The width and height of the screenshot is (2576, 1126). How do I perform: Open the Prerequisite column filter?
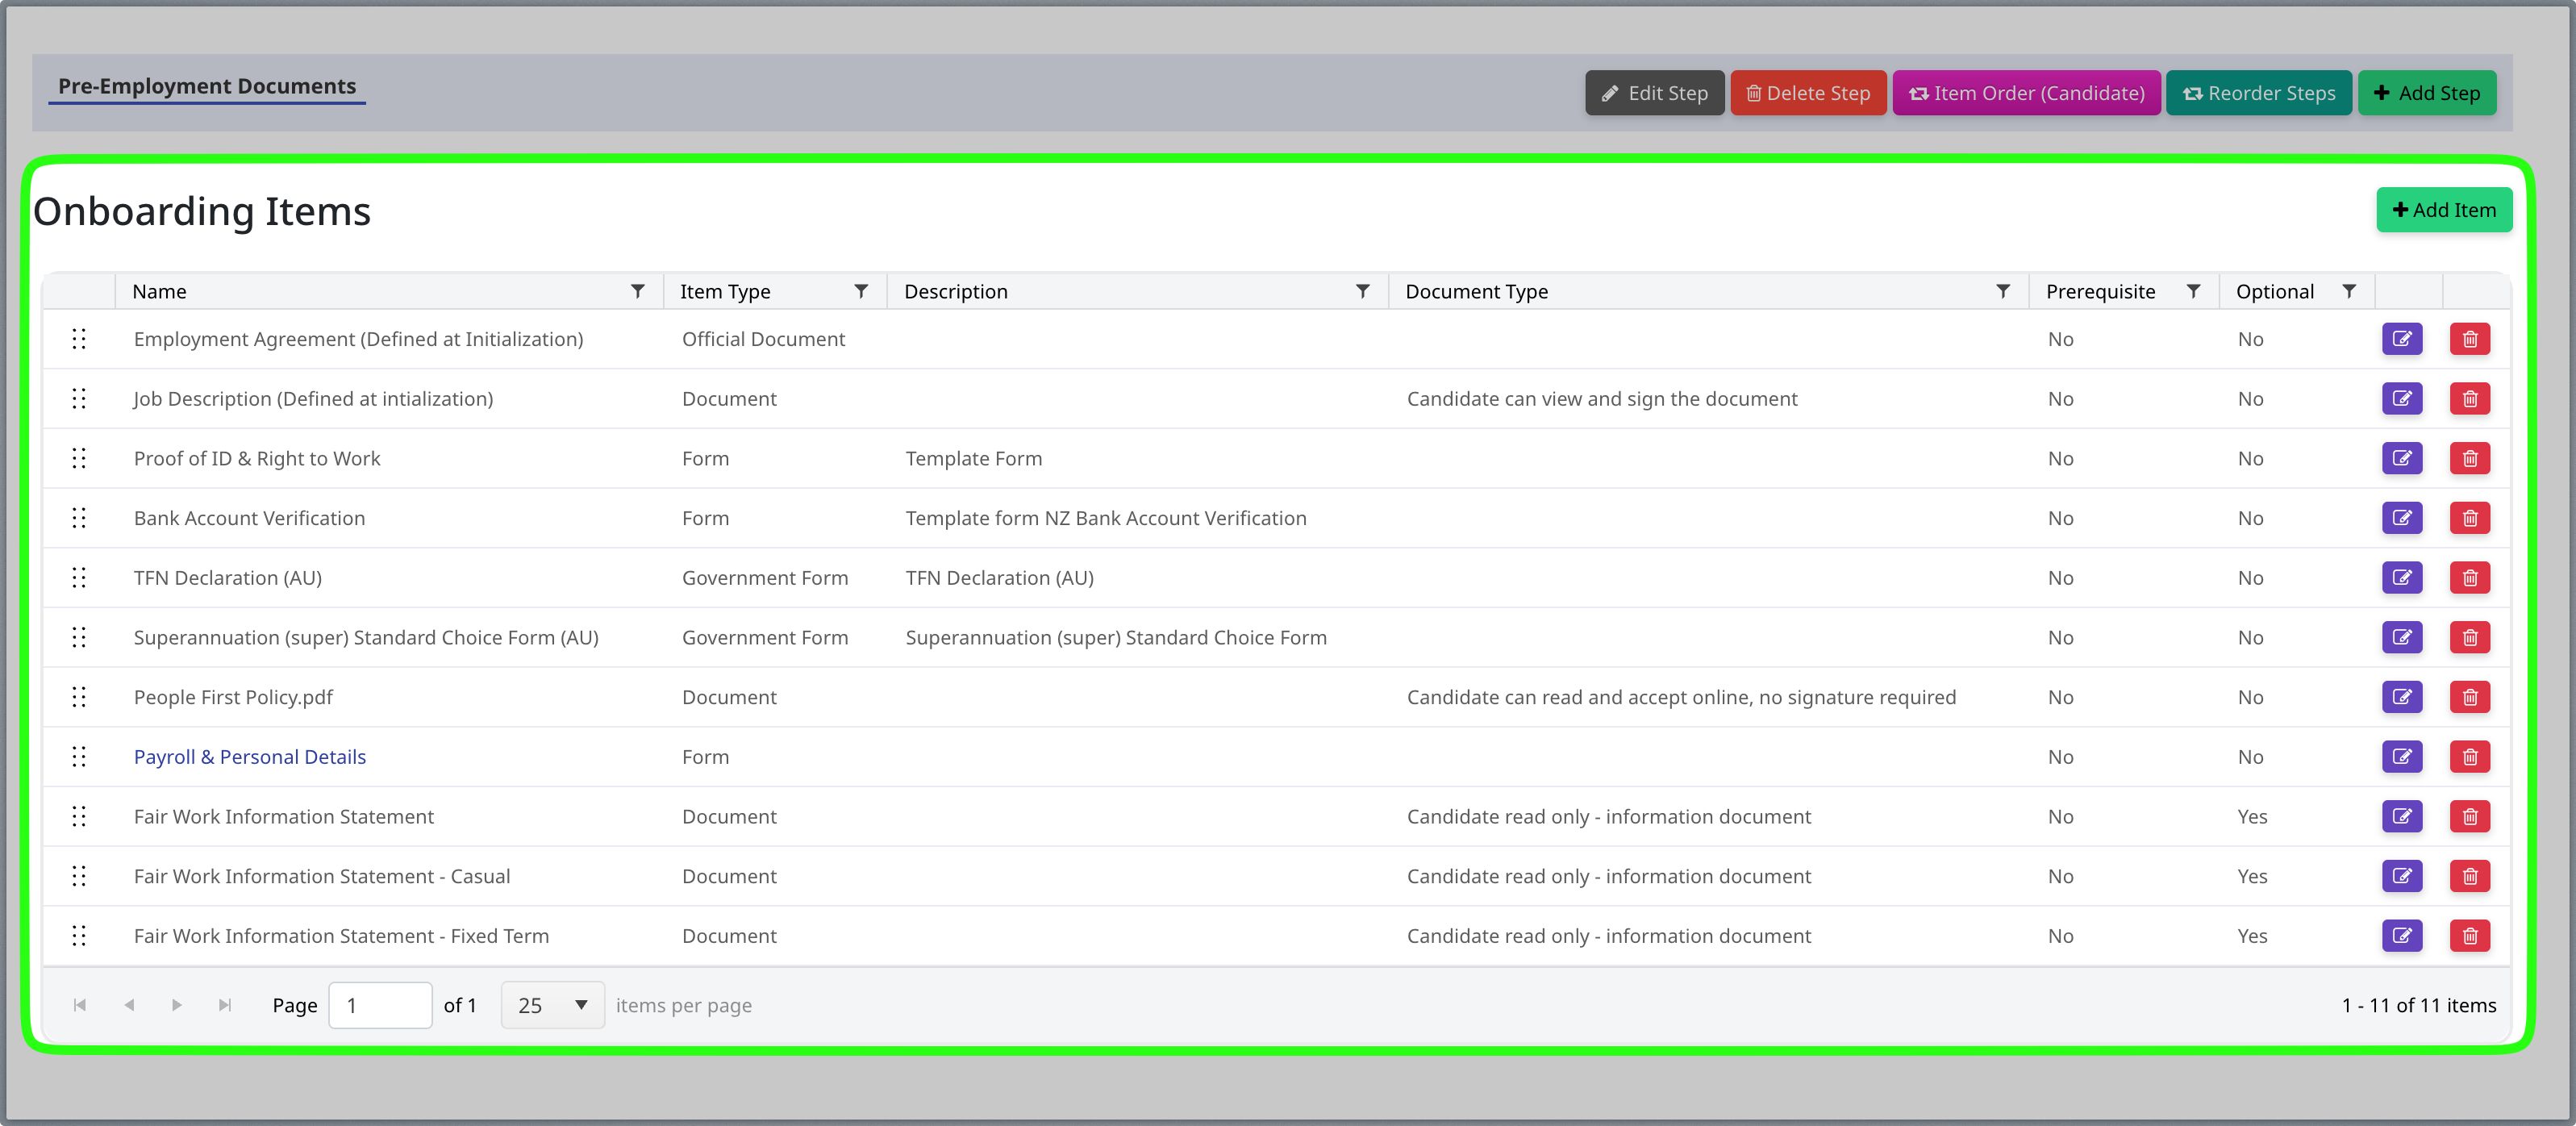pos(2193,291)
